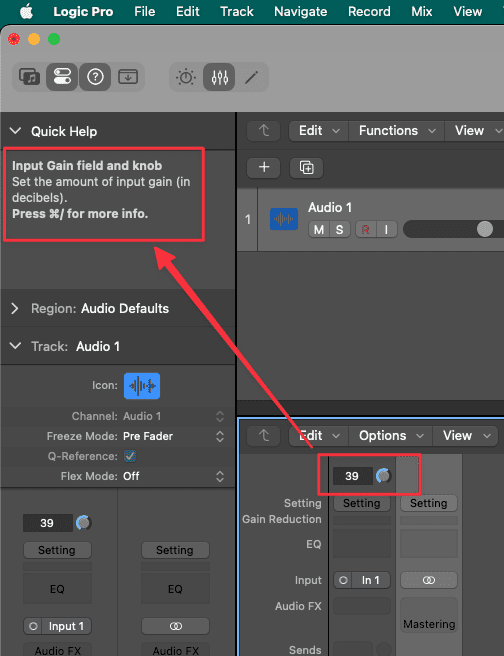Toggle the Inspector button in toolbar
Screen dimensions: 504x656
pyautogui.click(x=62, y=77)
